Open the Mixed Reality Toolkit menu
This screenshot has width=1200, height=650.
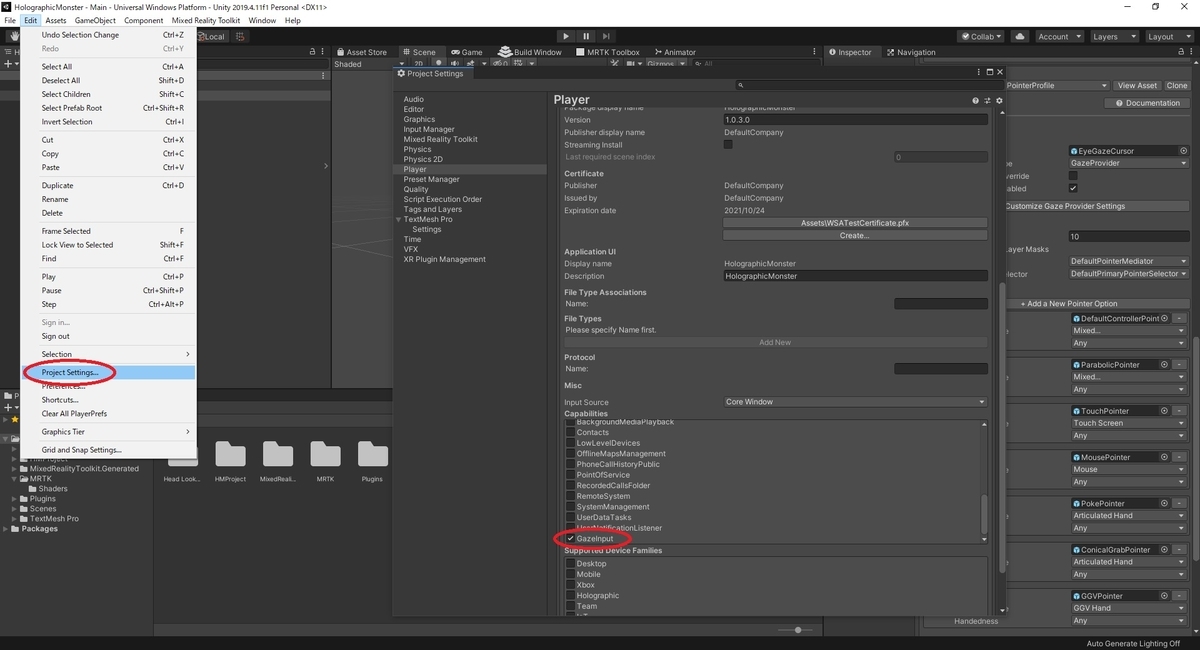[x=206, y=20]
